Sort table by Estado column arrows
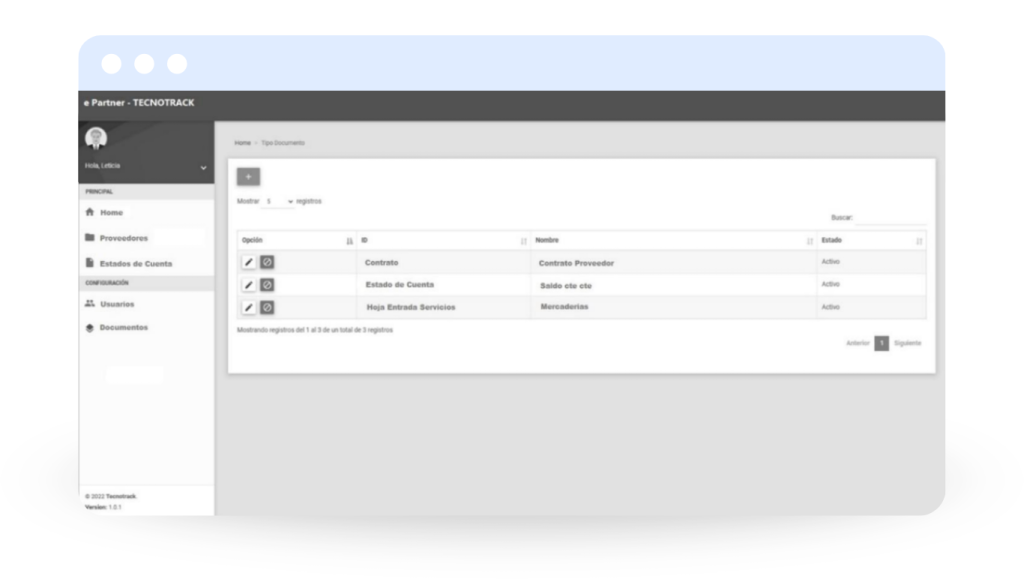The image size is (1024, 579). click(918, 241)
